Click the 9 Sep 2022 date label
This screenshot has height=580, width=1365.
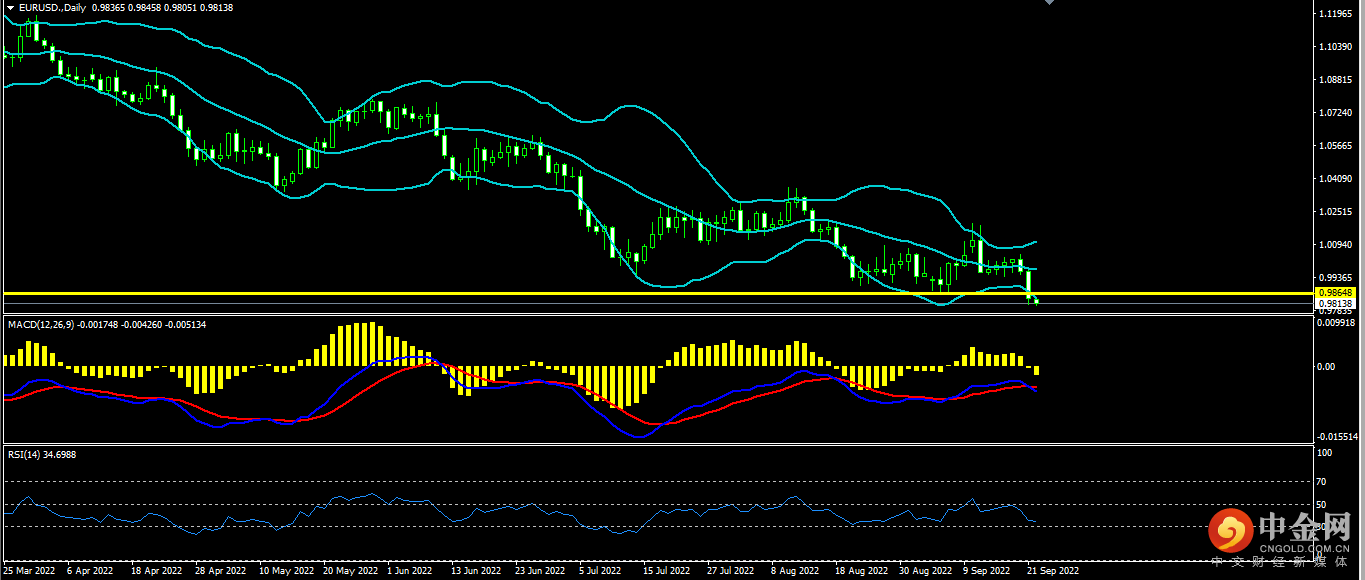[x=986, y=571]
